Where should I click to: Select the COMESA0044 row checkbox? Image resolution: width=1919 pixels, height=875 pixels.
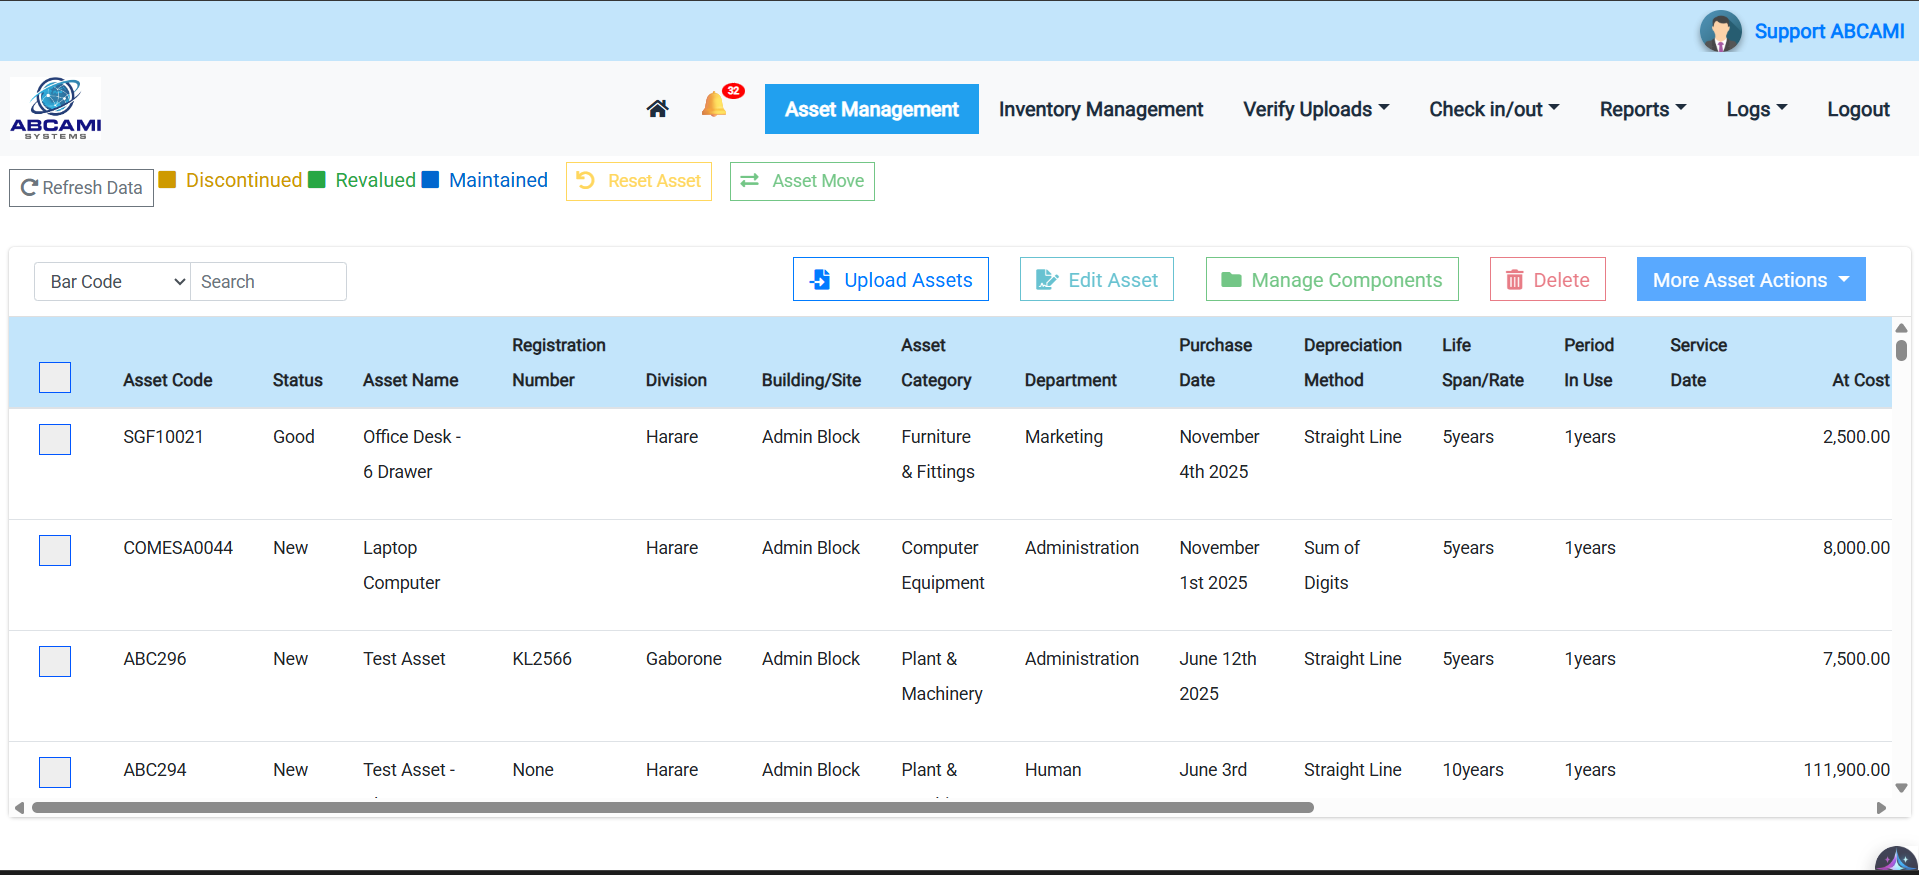tap(55, 550)
